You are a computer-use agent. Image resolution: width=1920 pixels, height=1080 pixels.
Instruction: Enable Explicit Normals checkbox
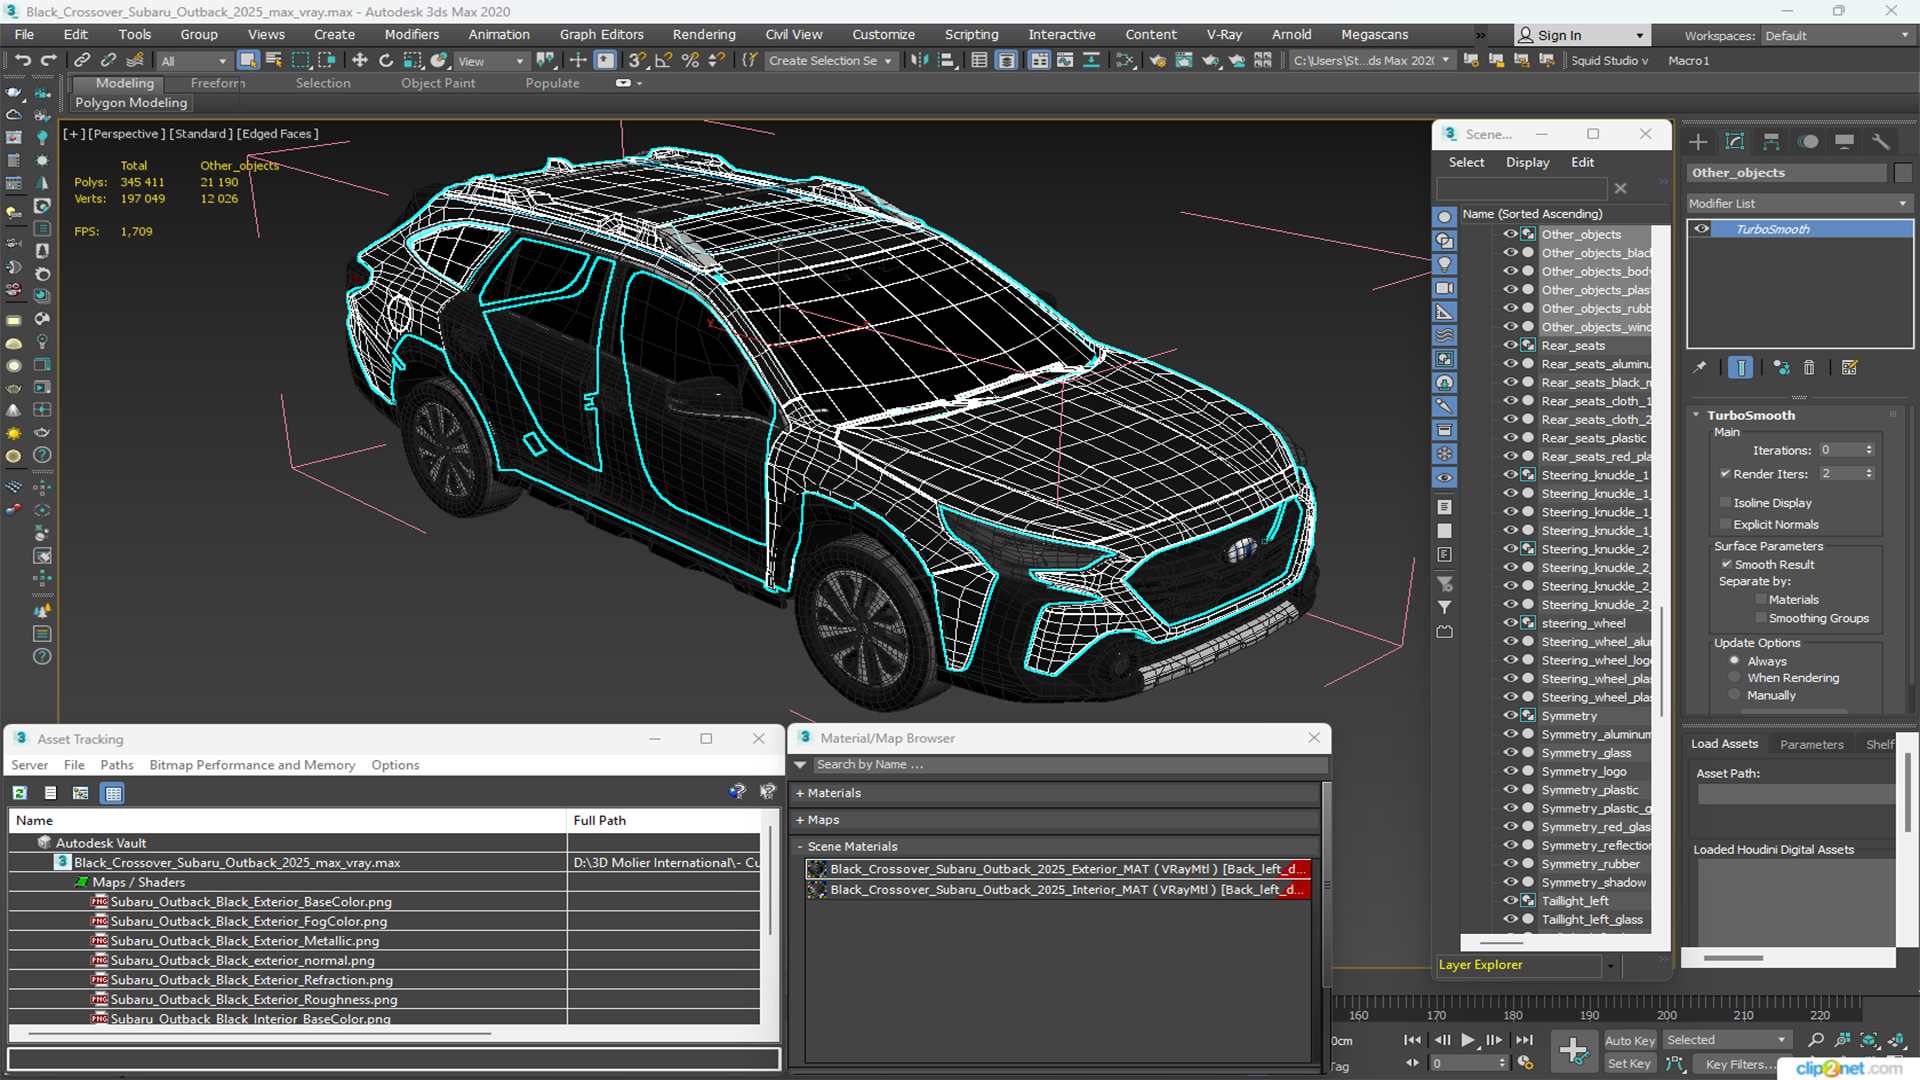(1725, 524)
